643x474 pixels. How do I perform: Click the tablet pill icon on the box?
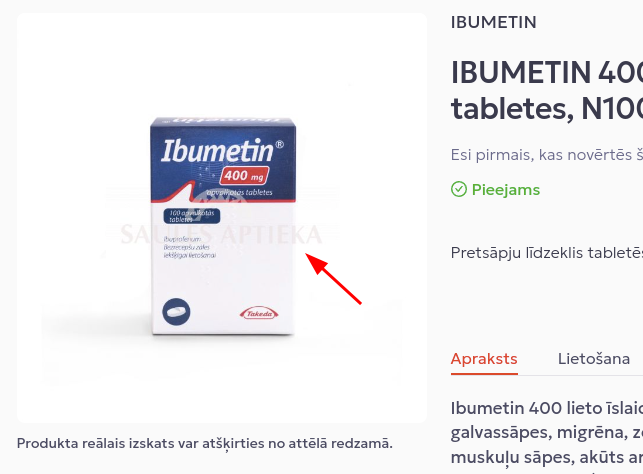tap(176, 312)
